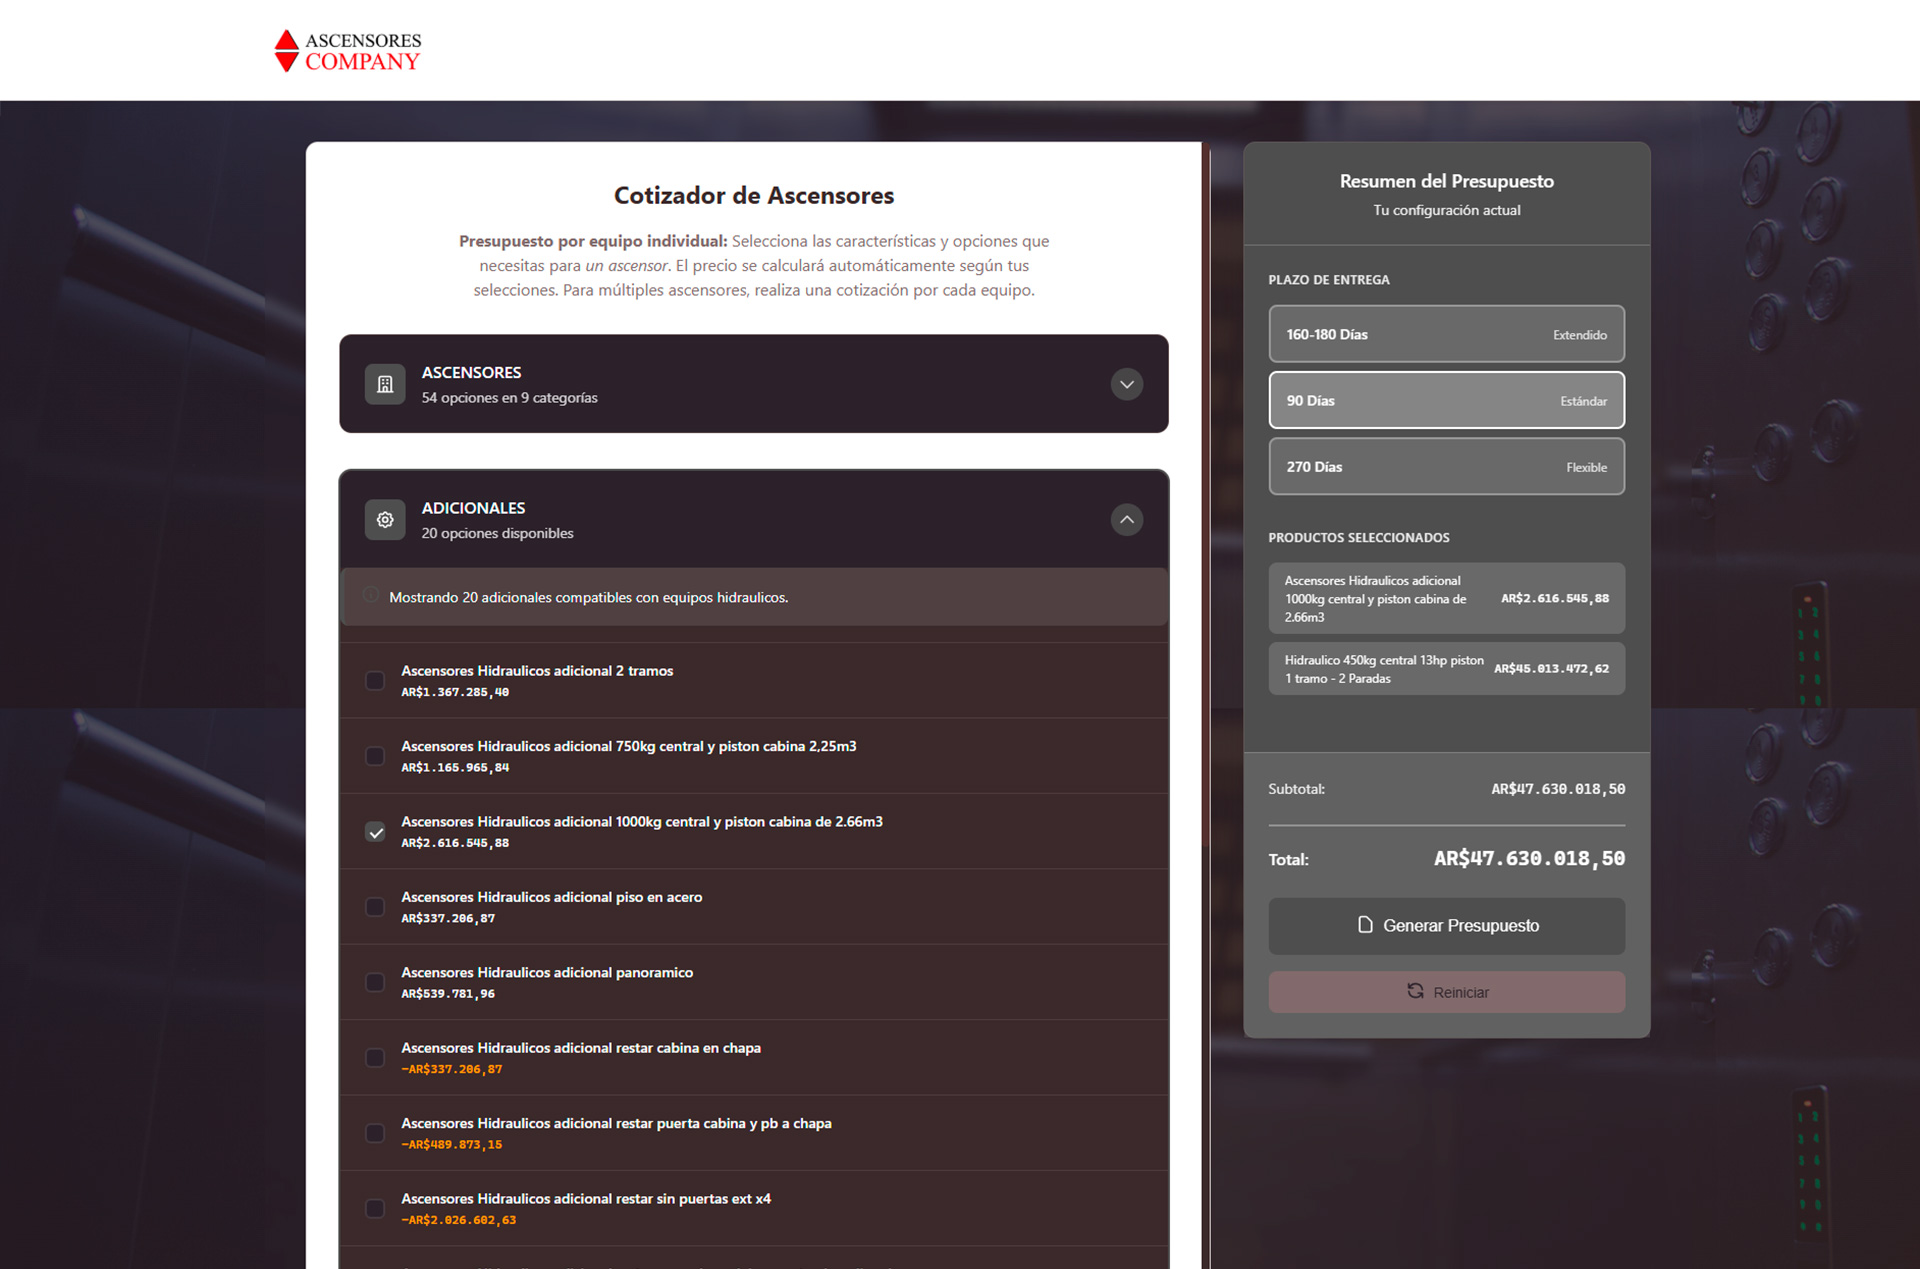Click the building icon in Ascensores section
This screenshot has height=1269, width=1920.
[x=385, y=384]
